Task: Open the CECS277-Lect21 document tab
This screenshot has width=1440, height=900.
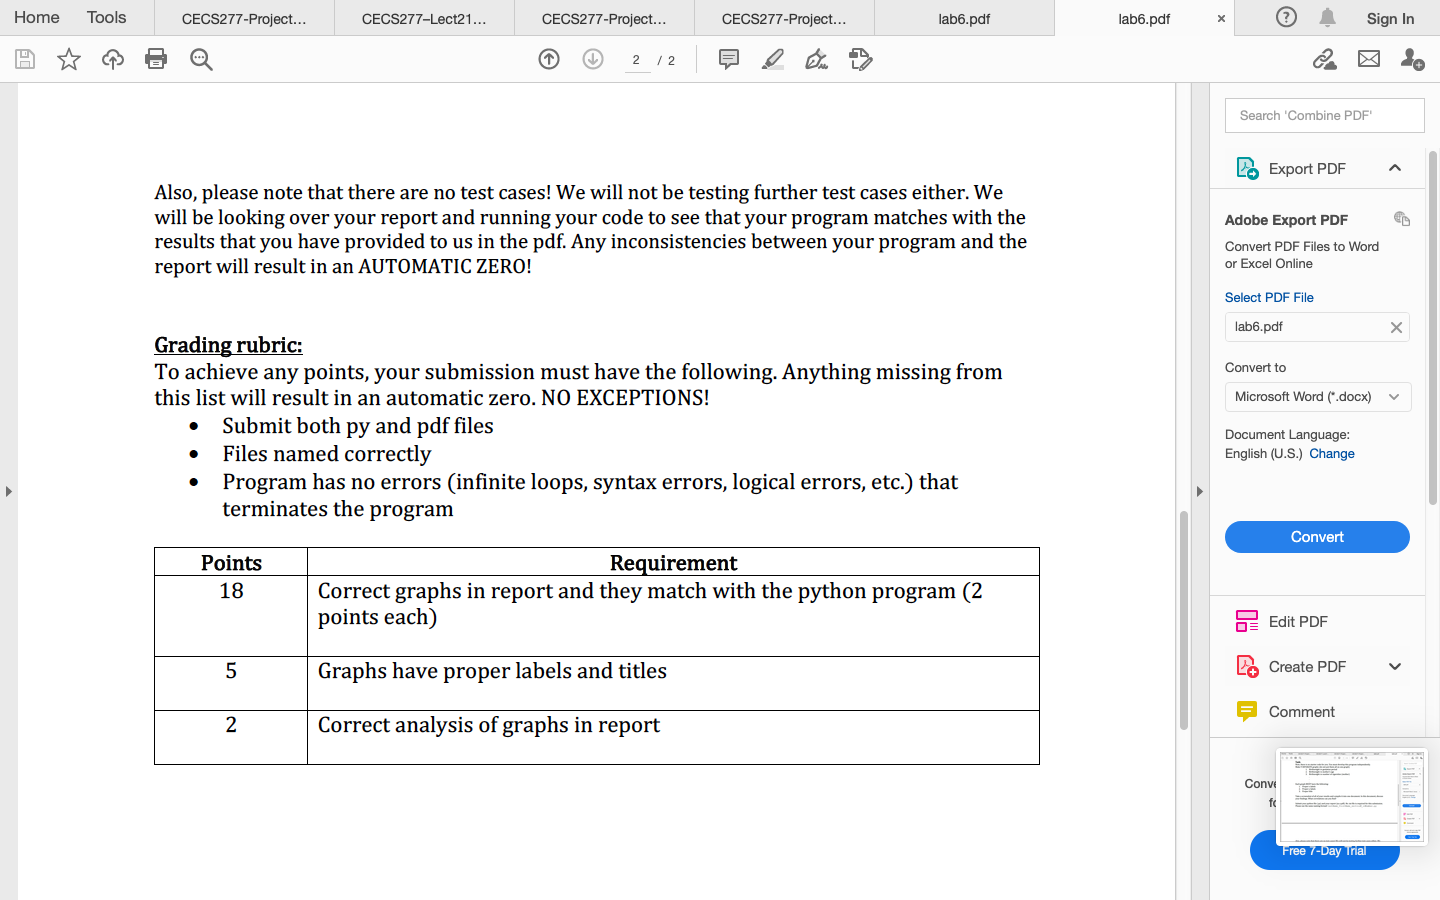Action: pos(423,17)
